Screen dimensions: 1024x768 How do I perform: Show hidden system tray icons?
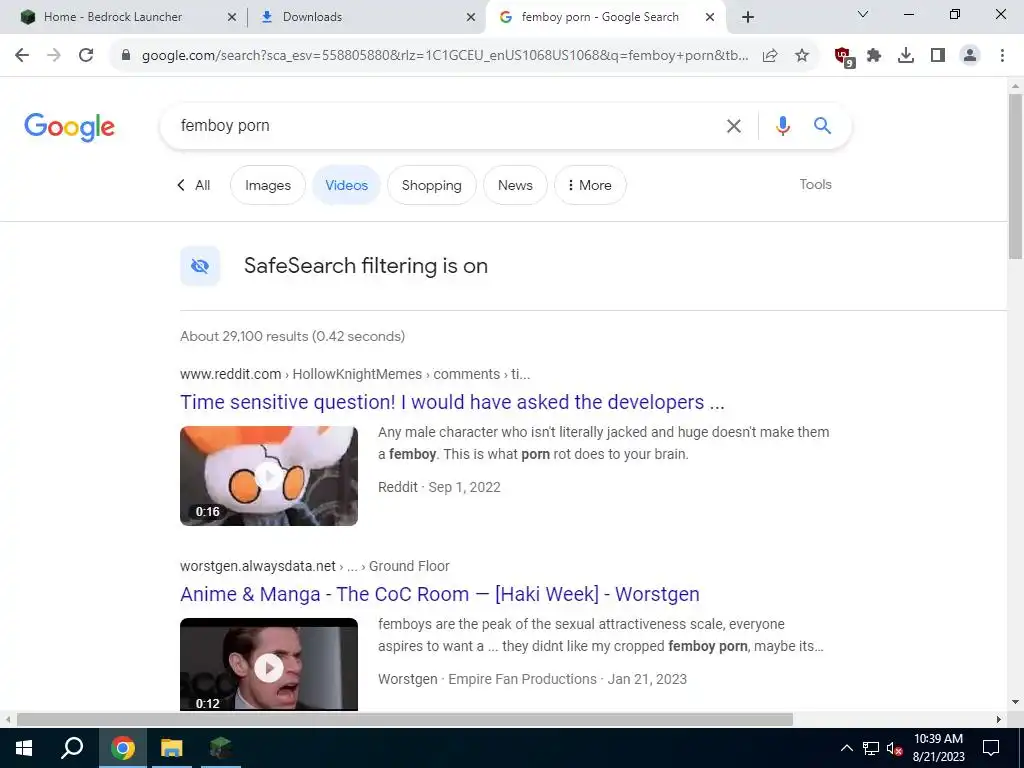(846, 748)
